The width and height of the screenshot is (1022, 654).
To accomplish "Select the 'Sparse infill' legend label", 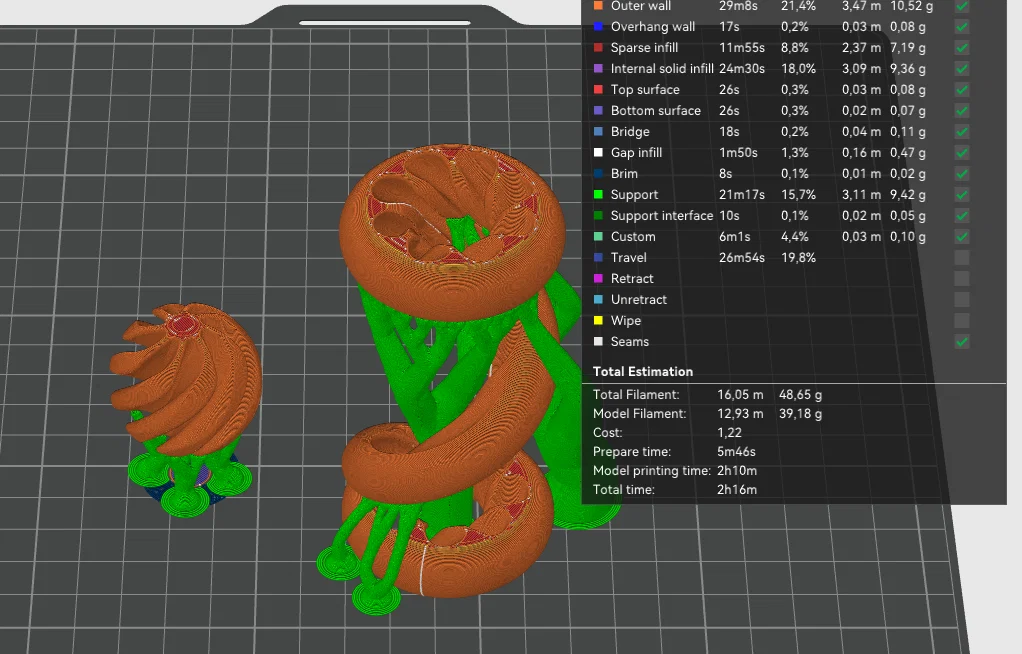I will click(645, 48).
